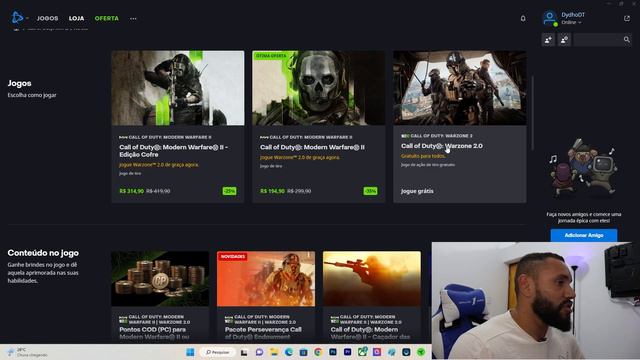Screen dimensions: 640x360
Task: Open the COD Points coins image
Action: pyautogui.click(x=160, y=279)
